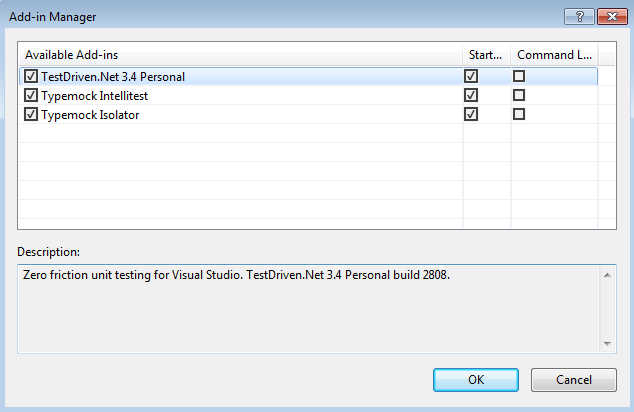Uncheck TestDriven.Net 3.4 Personal add-in checkbox

coord(31,76)
